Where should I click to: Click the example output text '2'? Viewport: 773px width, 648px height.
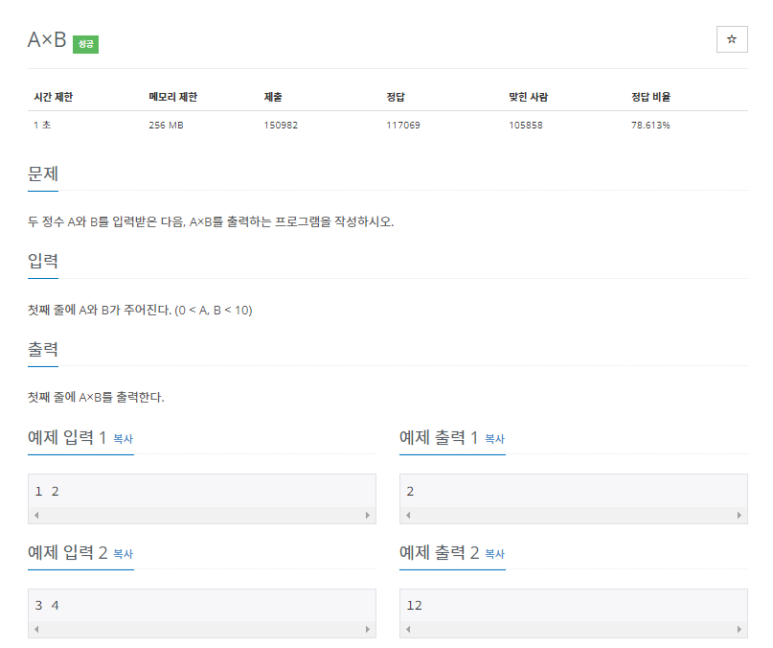point(410,491)
